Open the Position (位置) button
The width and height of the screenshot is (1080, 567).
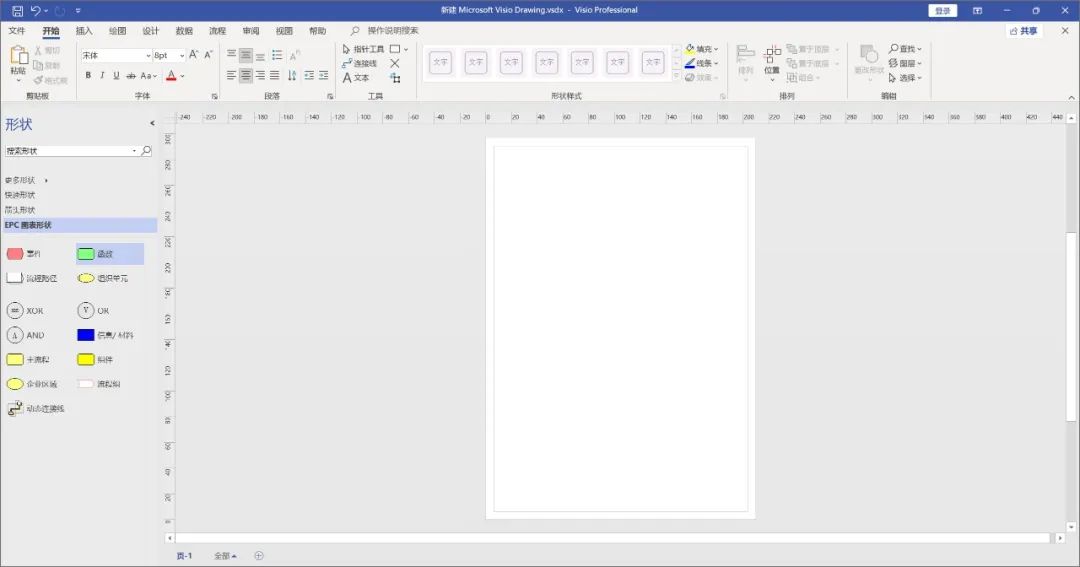(x=772, y=63)
